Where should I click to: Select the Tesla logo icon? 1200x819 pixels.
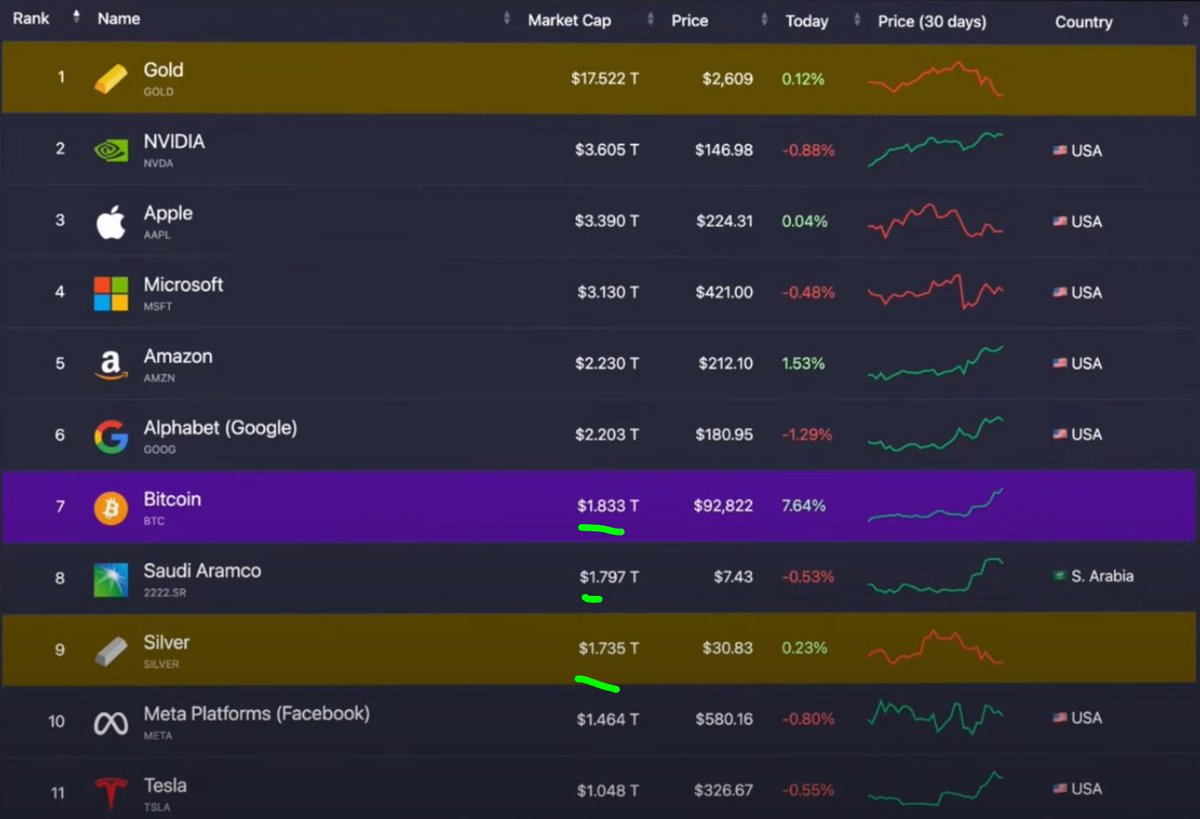click(110, 790)
